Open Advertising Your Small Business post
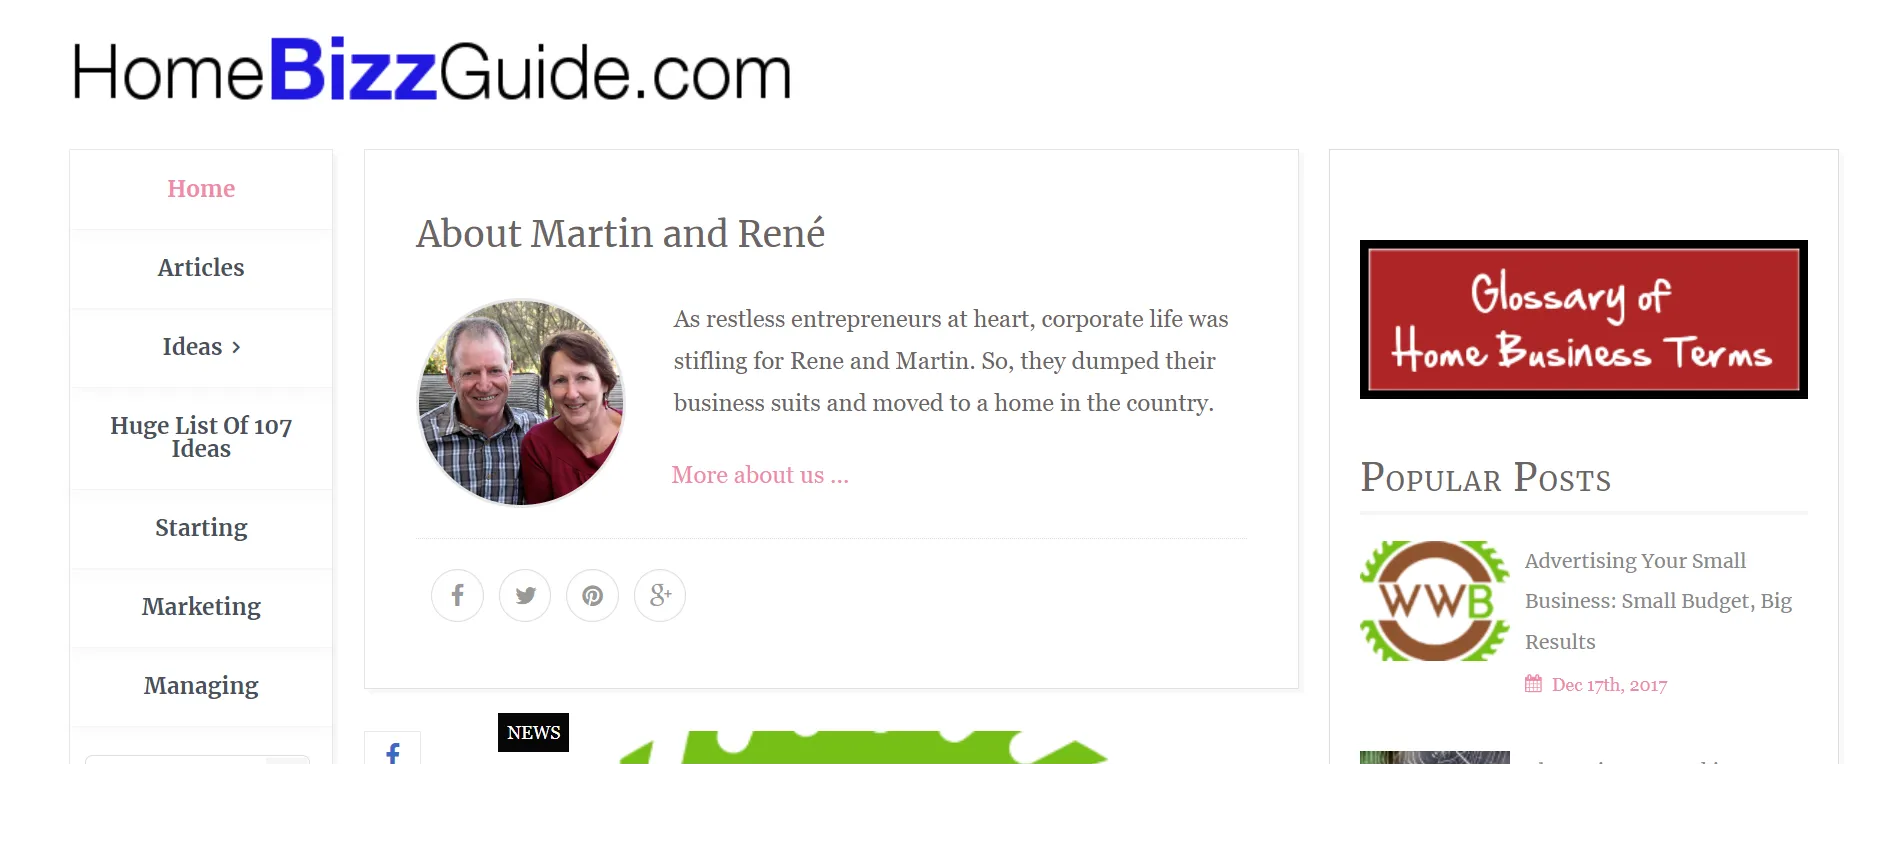The width and height of the screenshot is (1884, 850). click(x=1658, y=600)
